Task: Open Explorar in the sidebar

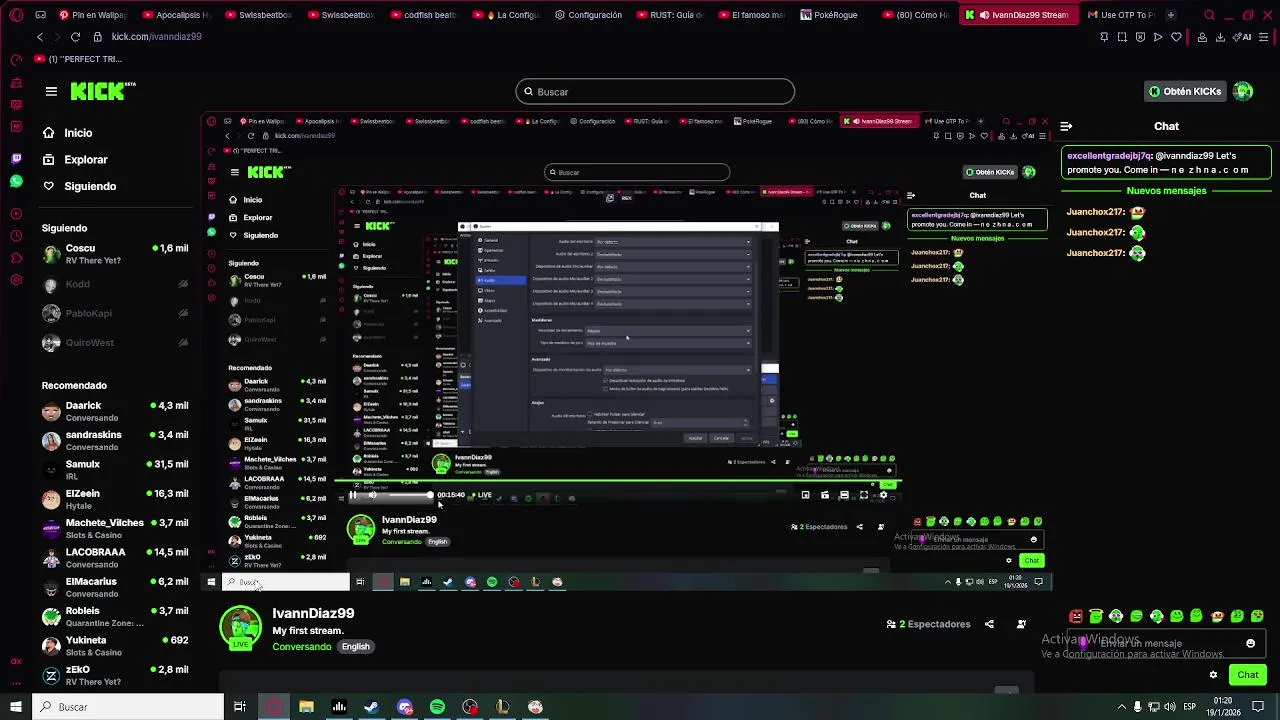Action: coord(86,159)
